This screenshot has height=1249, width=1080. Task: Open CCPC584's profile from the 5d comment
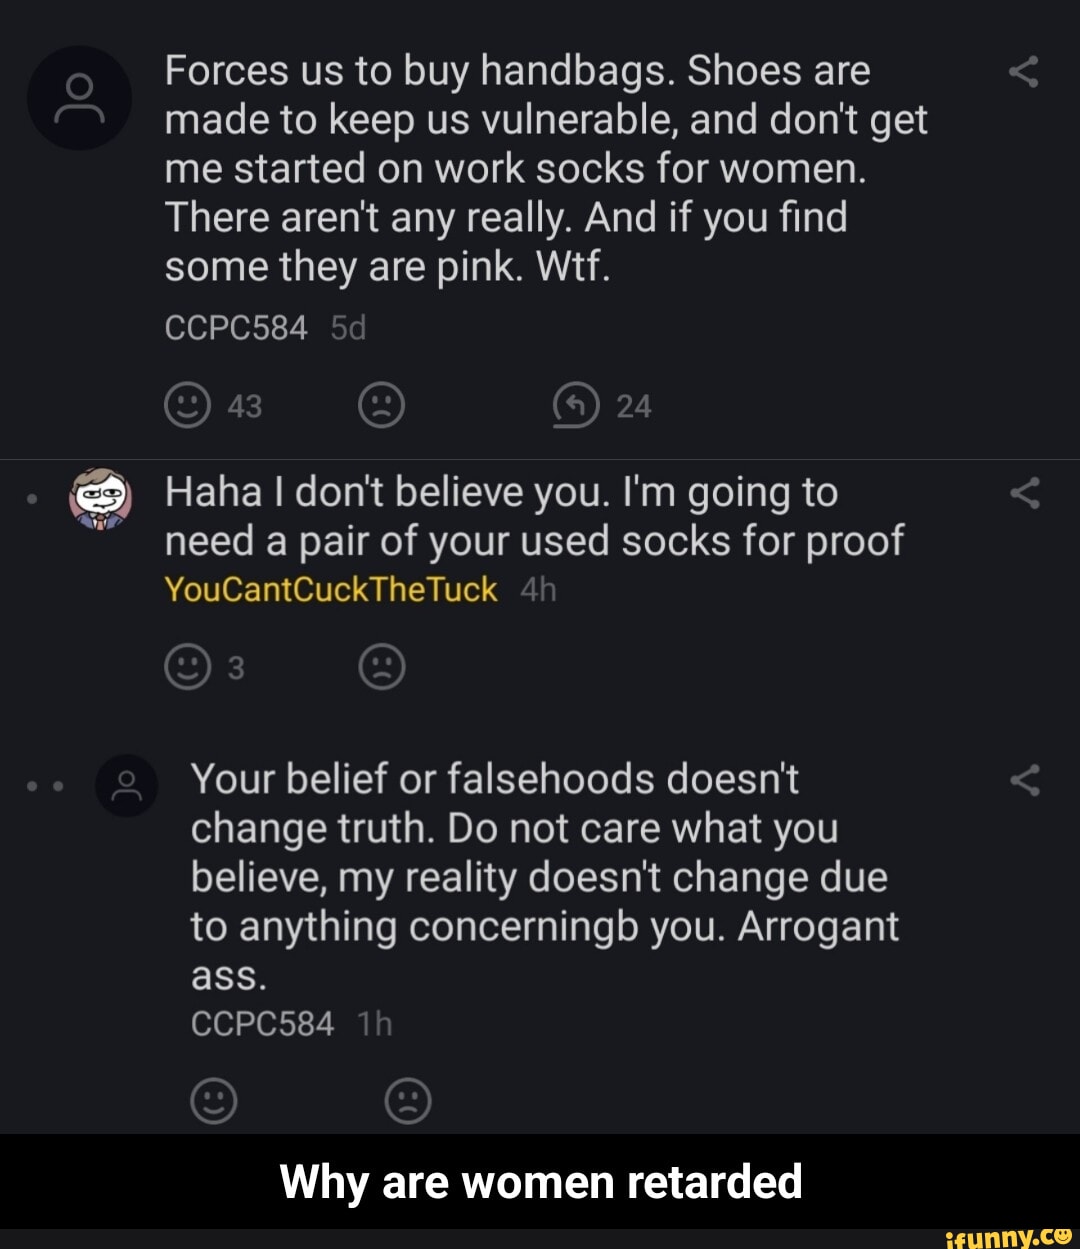[236, 327]
